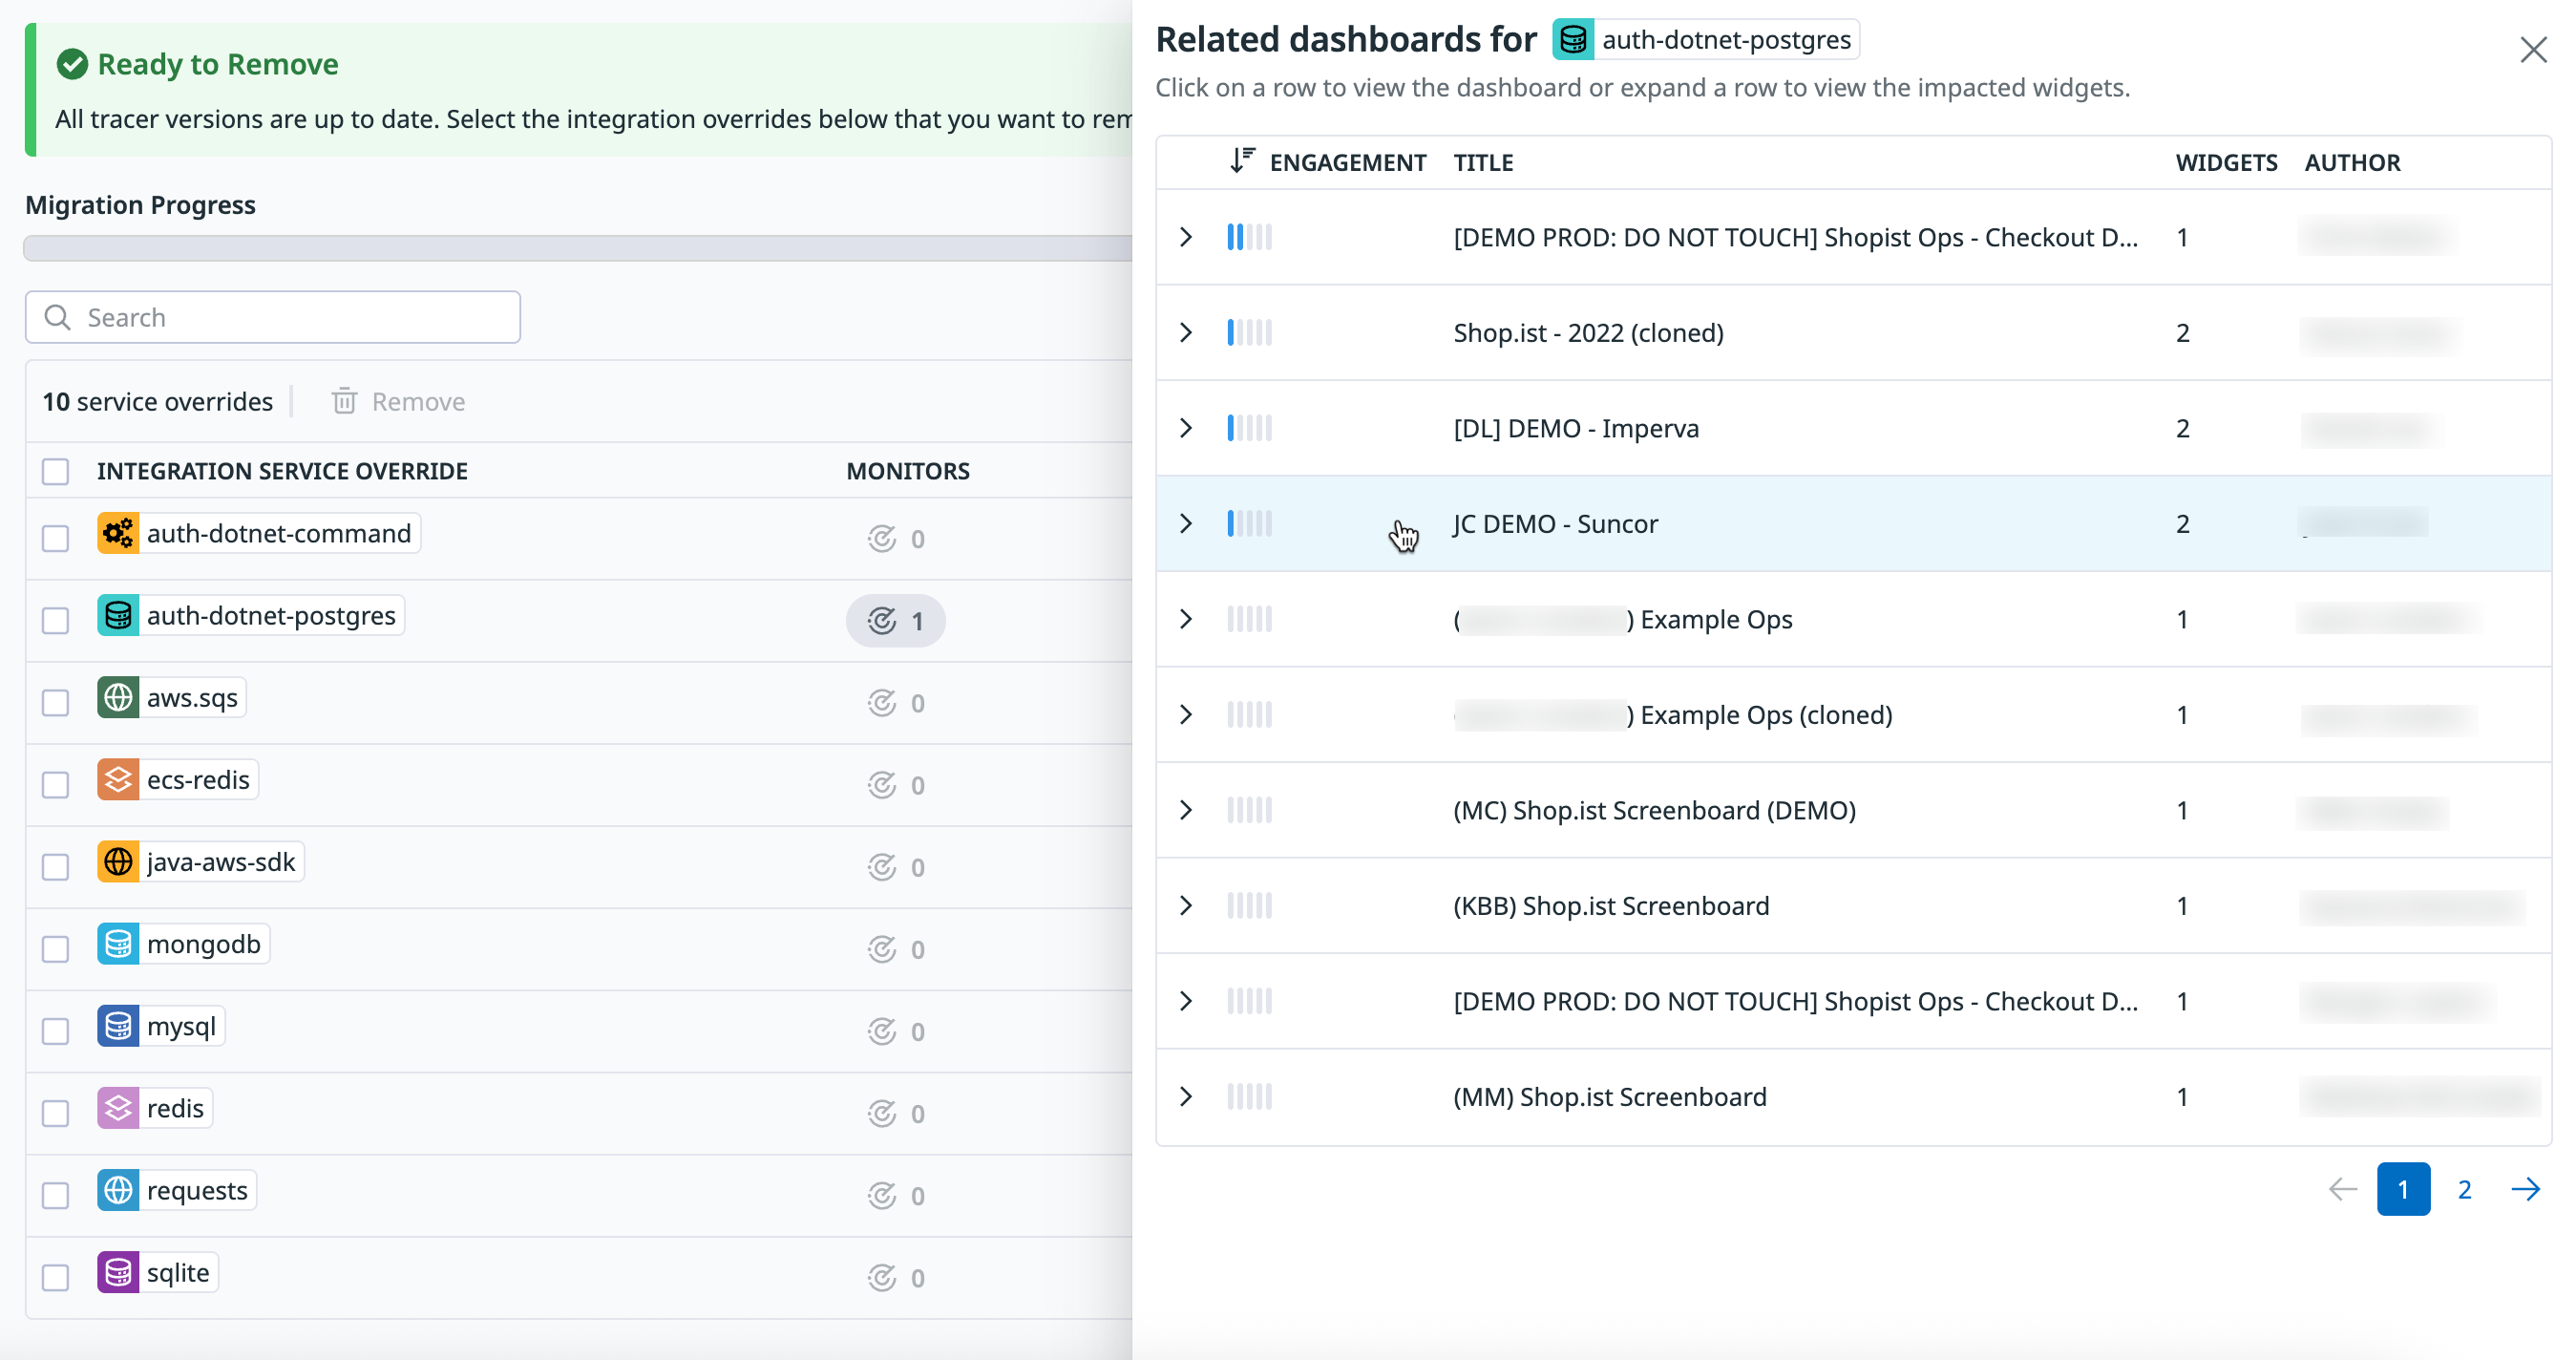Click the next page arrow
The width and height of the screenshot is (2576, 1360).
tap(2525, 1189)
